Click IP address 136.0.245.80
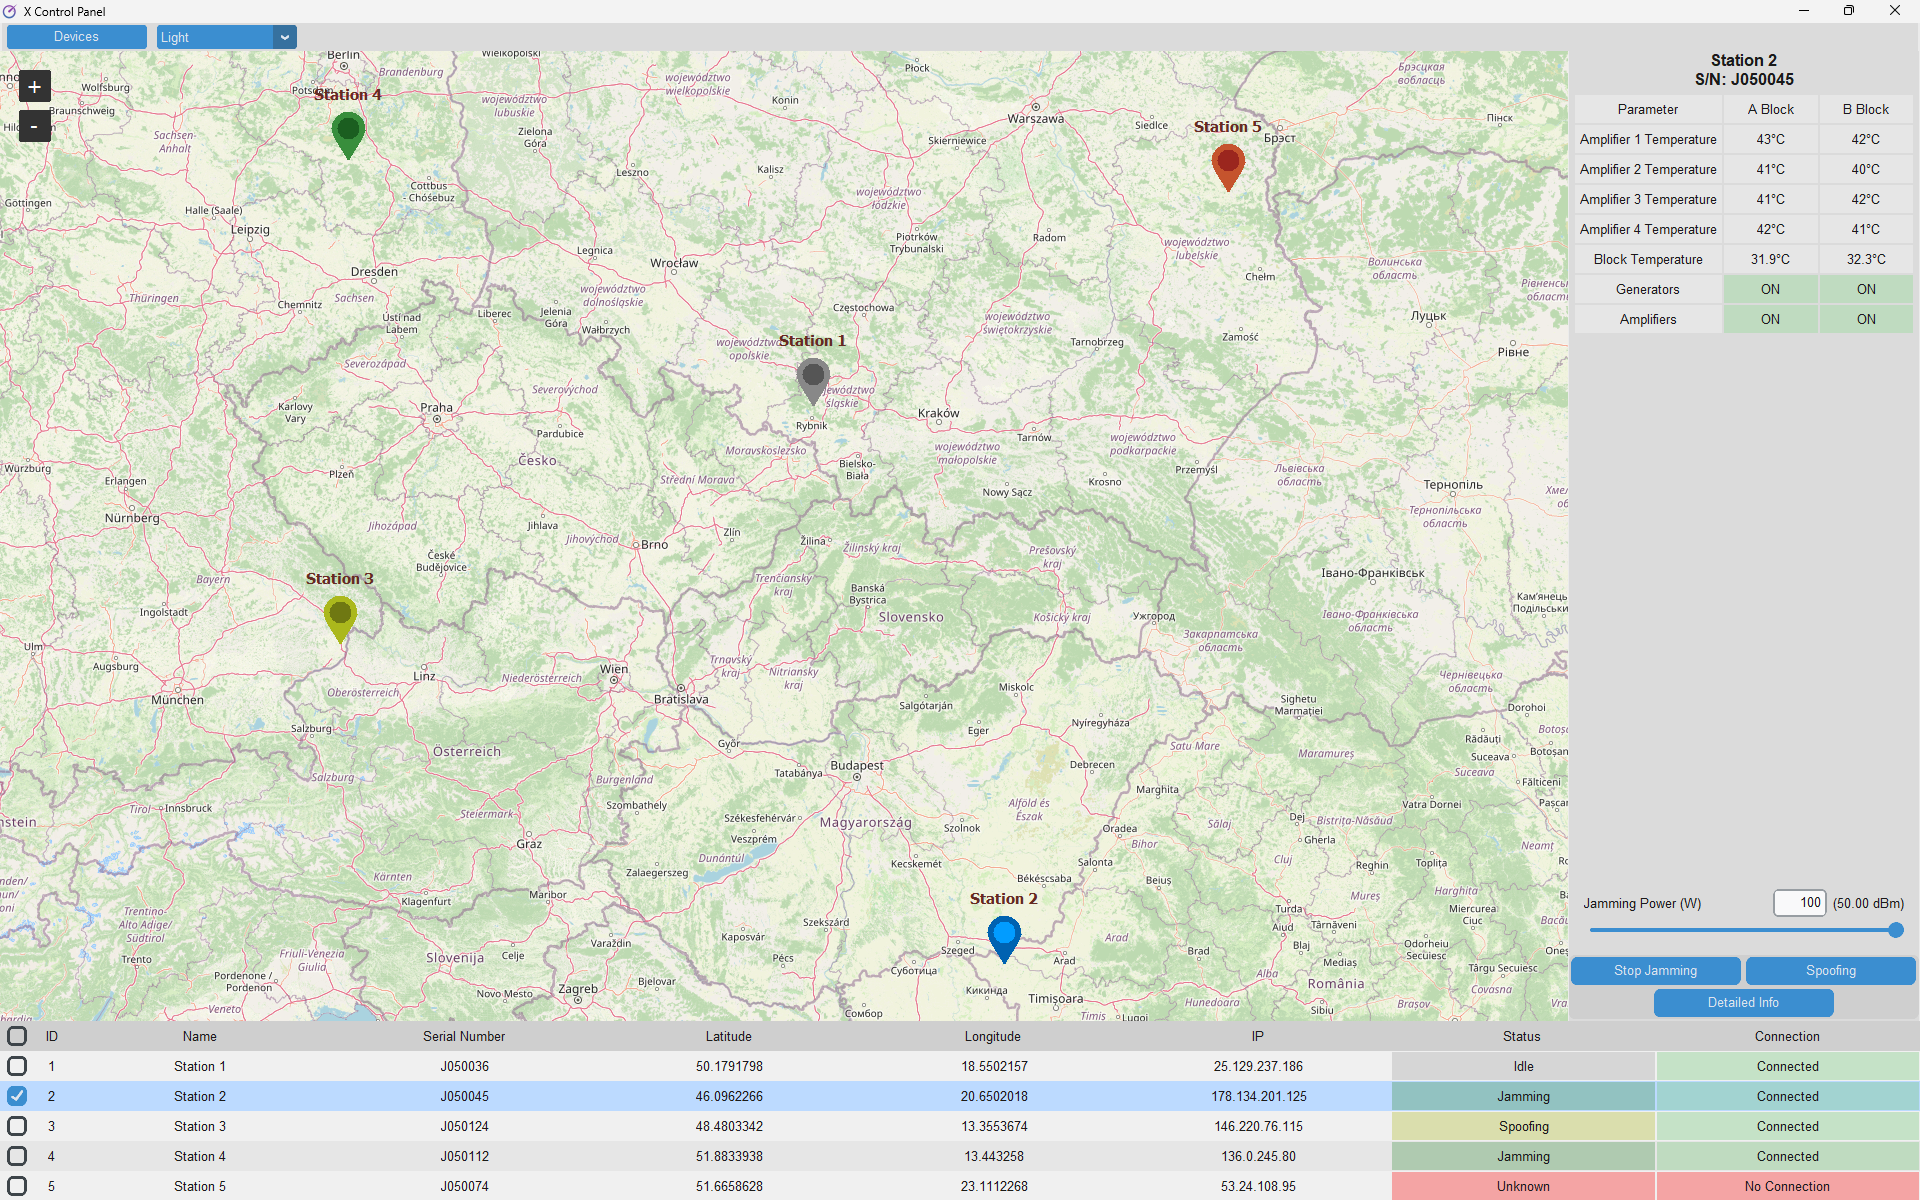Viewport: 1920px width, 1200px height. tap(1258, 1156)
